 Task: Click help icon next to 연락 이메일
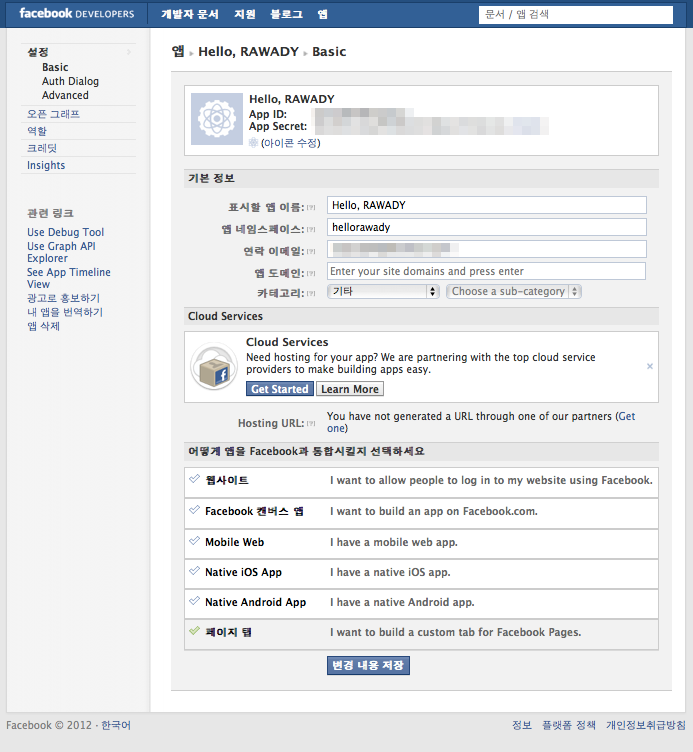pyautogui.click(x=311, y=251)
